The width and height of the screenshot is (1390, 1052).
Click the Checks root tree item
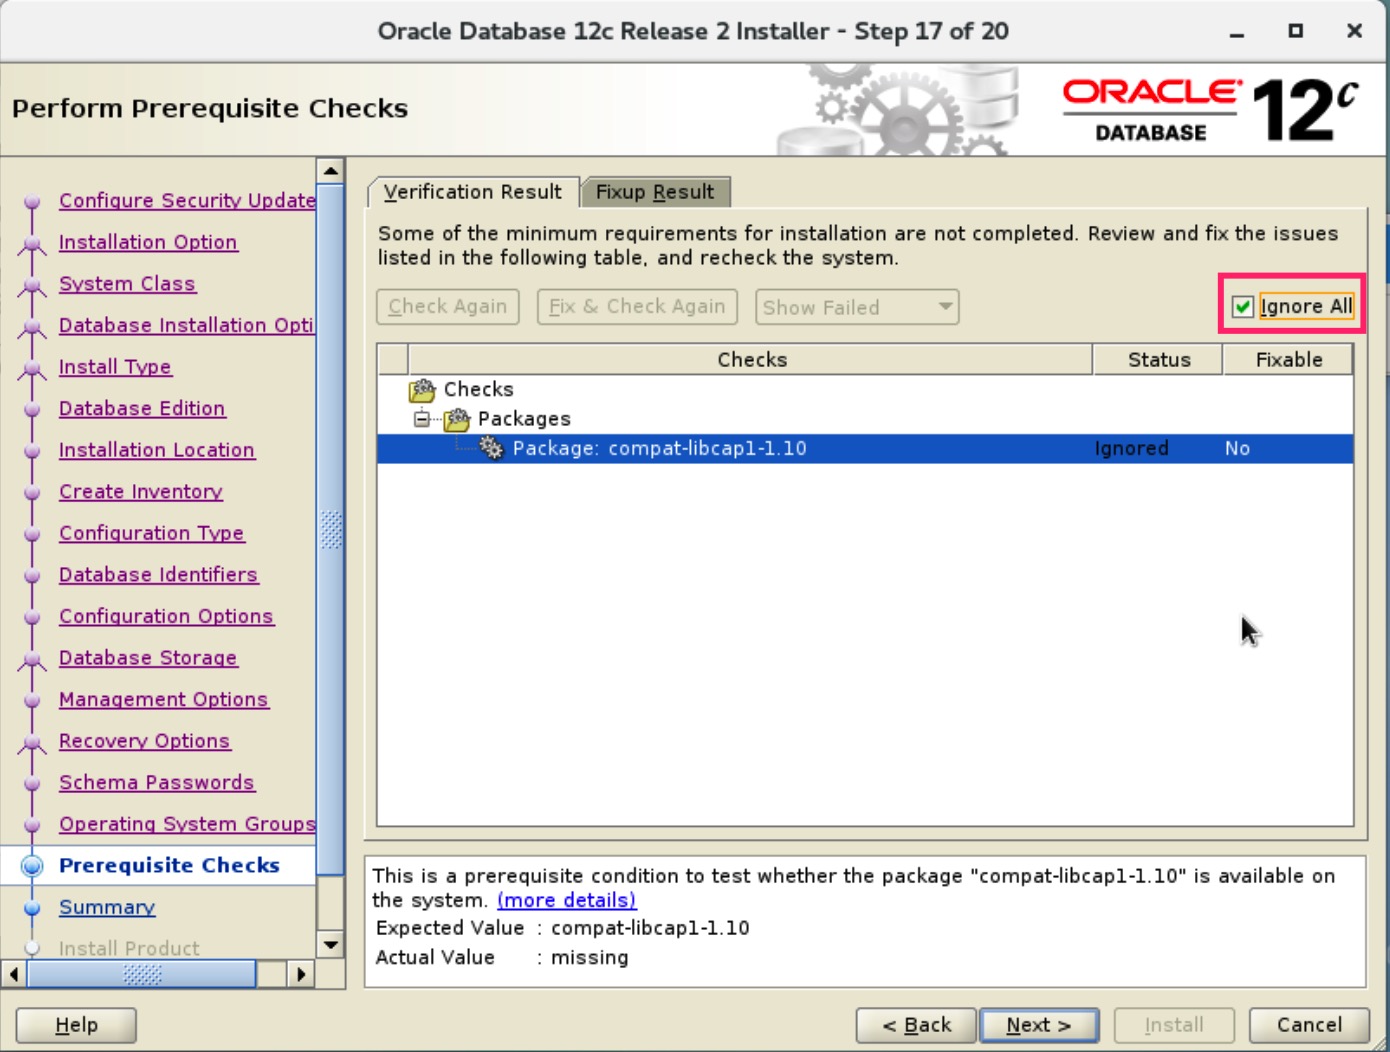[478, 389]
